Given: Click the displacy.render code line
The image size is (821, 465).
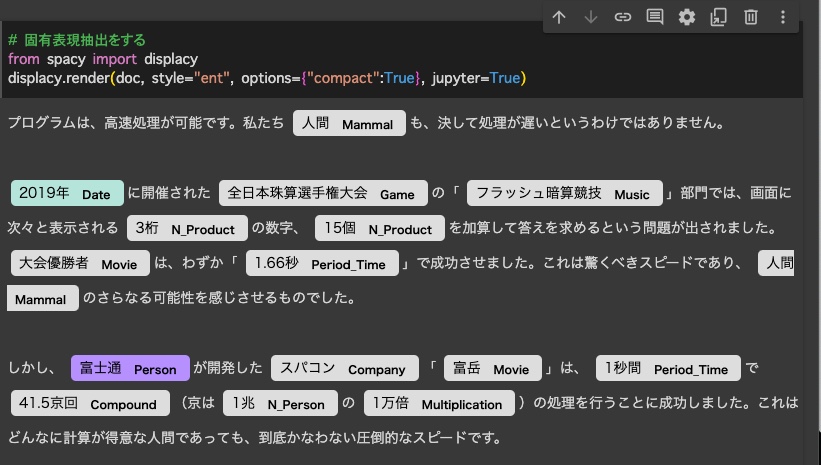Looking at the screenshot, I should pos(267,78).
